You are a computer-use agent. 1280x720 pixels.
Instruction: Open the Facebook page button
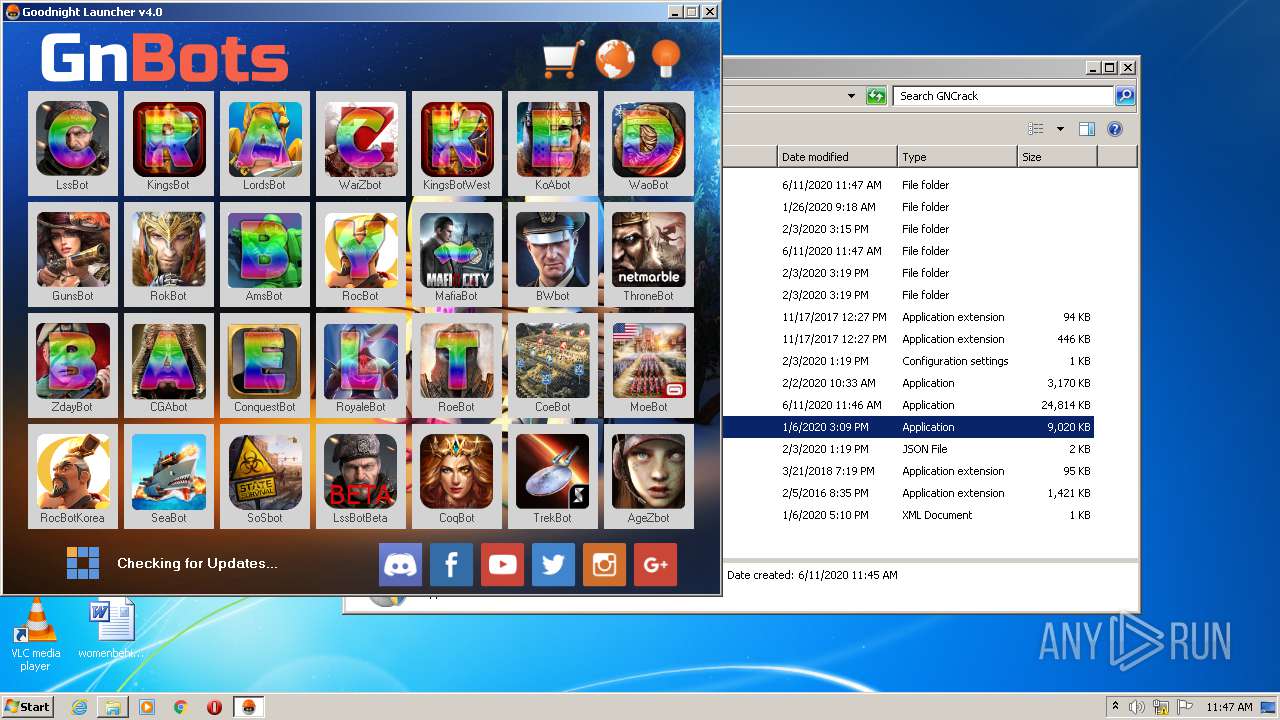click(451, 565)
